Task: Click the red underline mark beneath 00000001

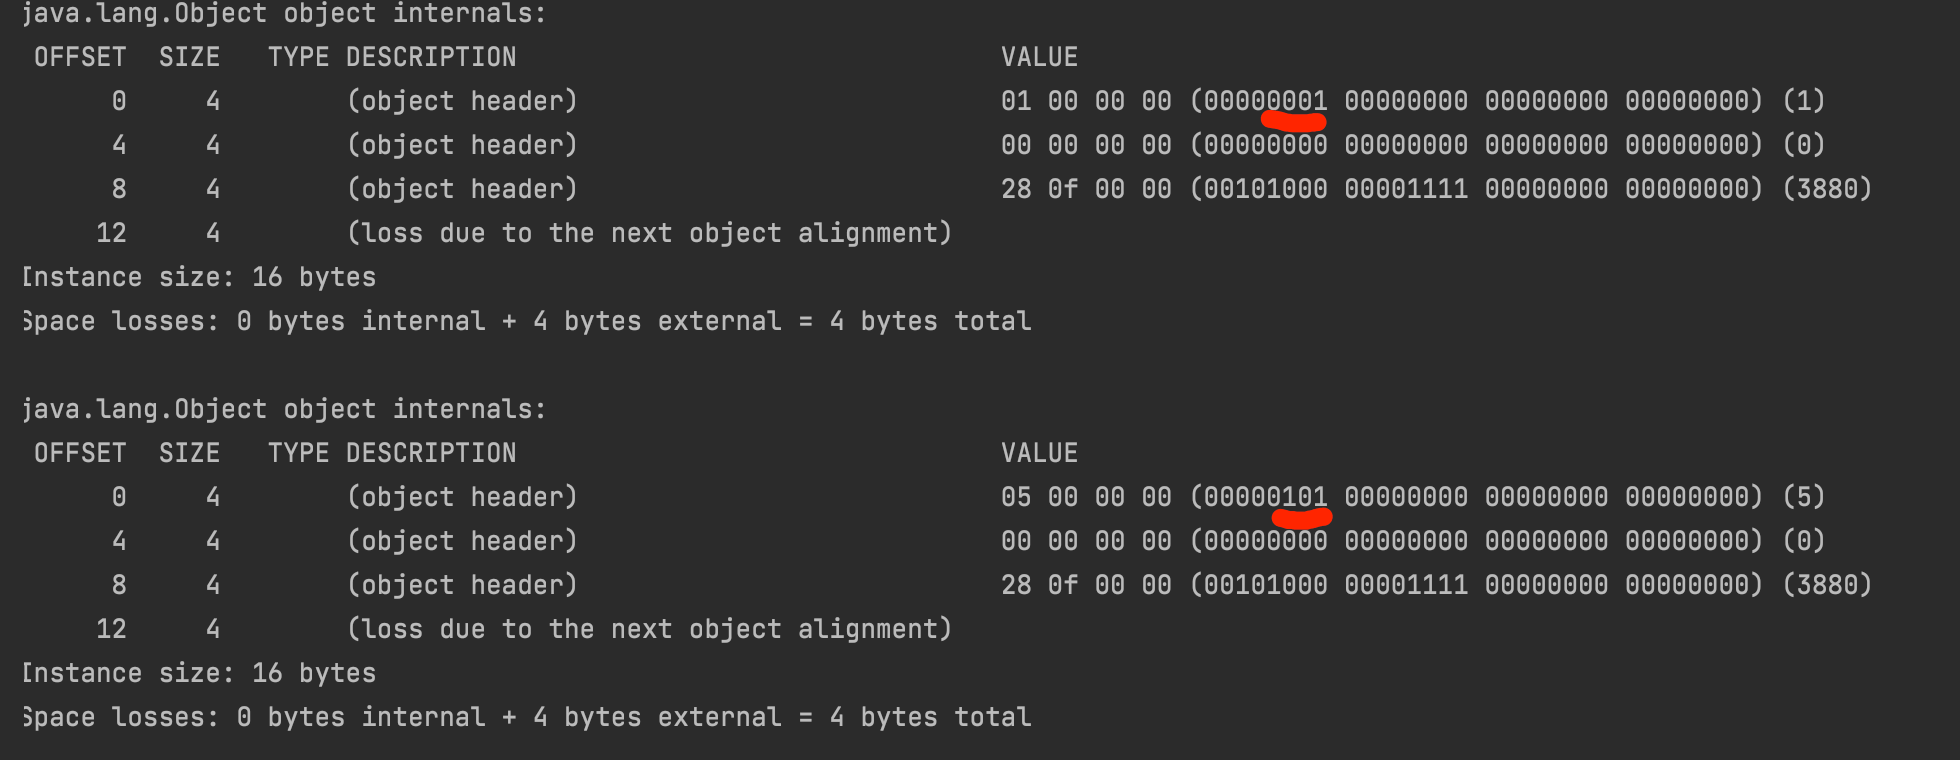Action: tap(1294, 122)
